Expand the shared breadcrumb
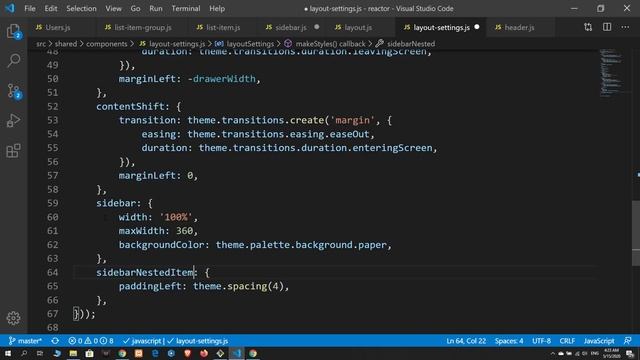This screenshot has width=640, height=360. click(66, 44)
